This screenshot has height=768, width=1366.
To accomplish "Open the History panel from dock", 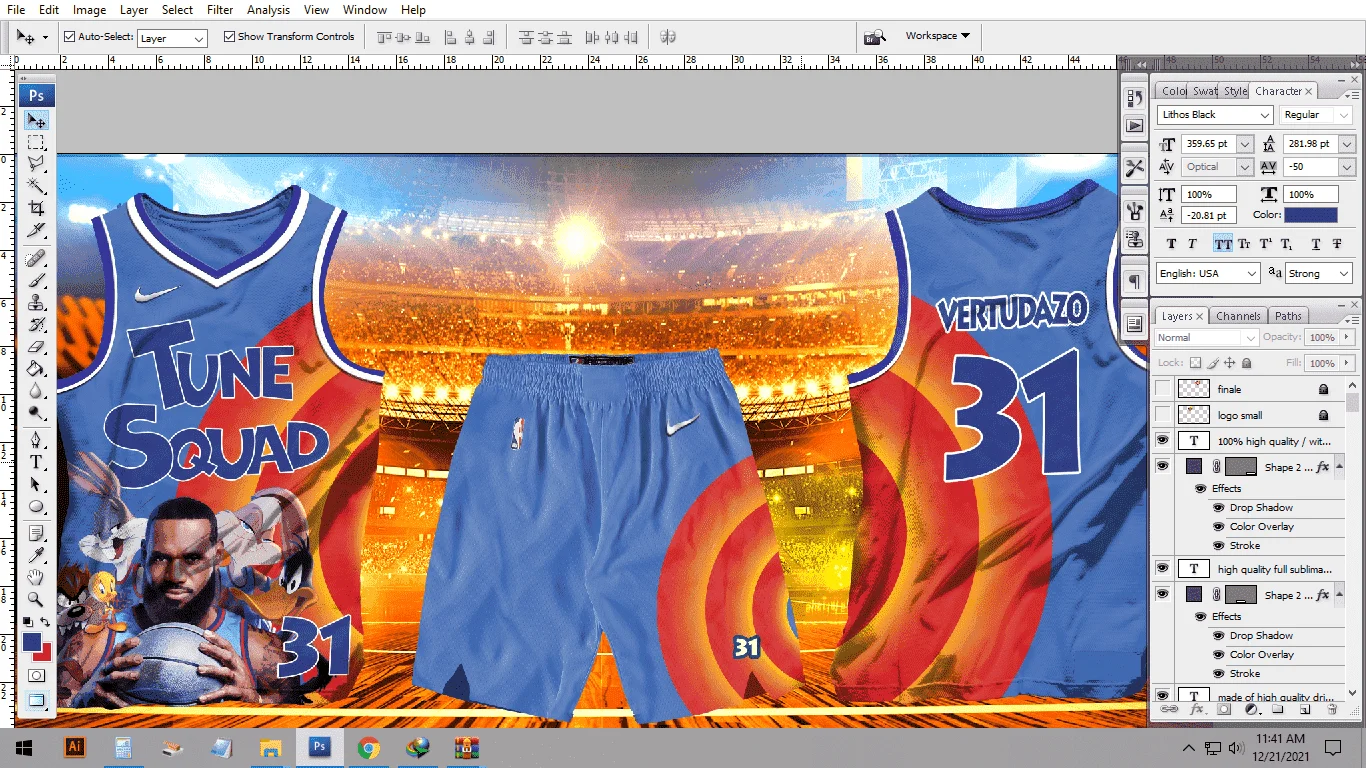I will click(1134, 98).
